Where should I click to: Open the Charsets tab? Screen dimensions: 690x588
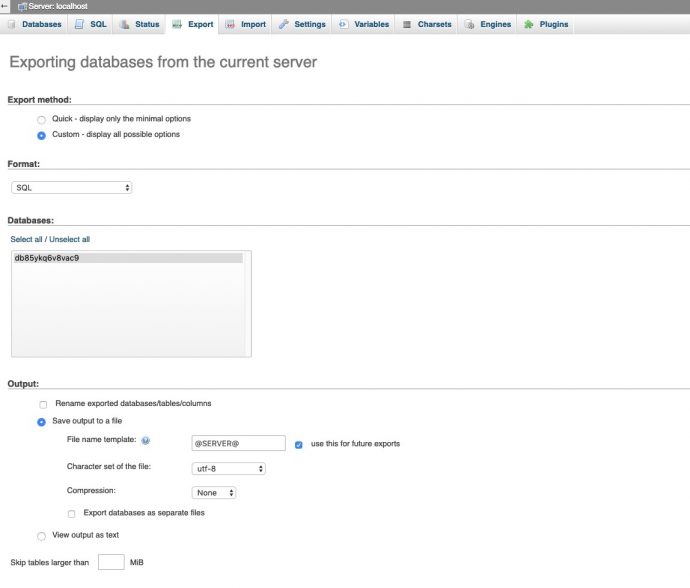[427, 24]
